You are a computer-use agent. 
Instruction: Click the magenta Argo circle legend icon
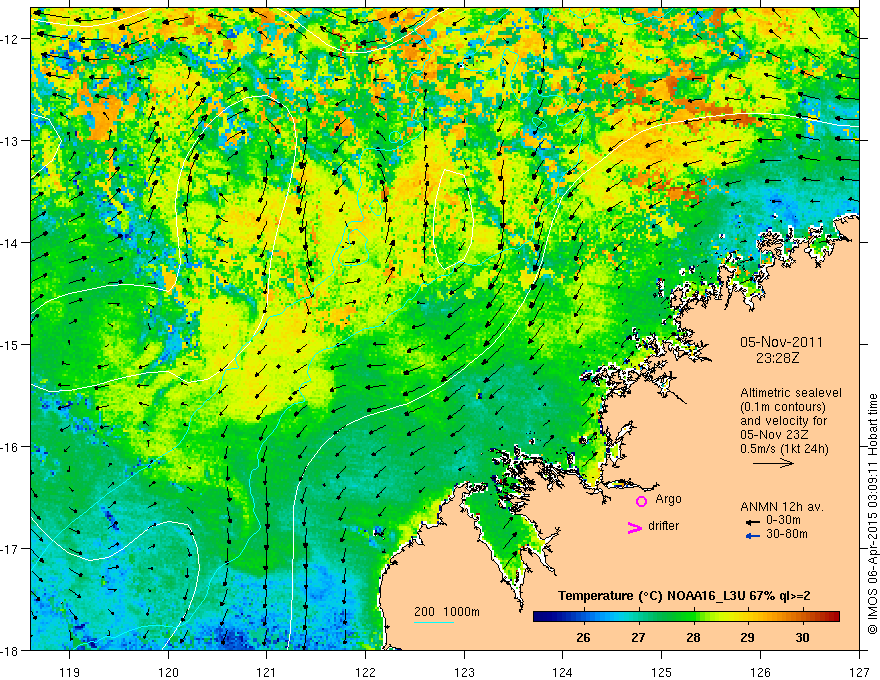pos(641,501)
